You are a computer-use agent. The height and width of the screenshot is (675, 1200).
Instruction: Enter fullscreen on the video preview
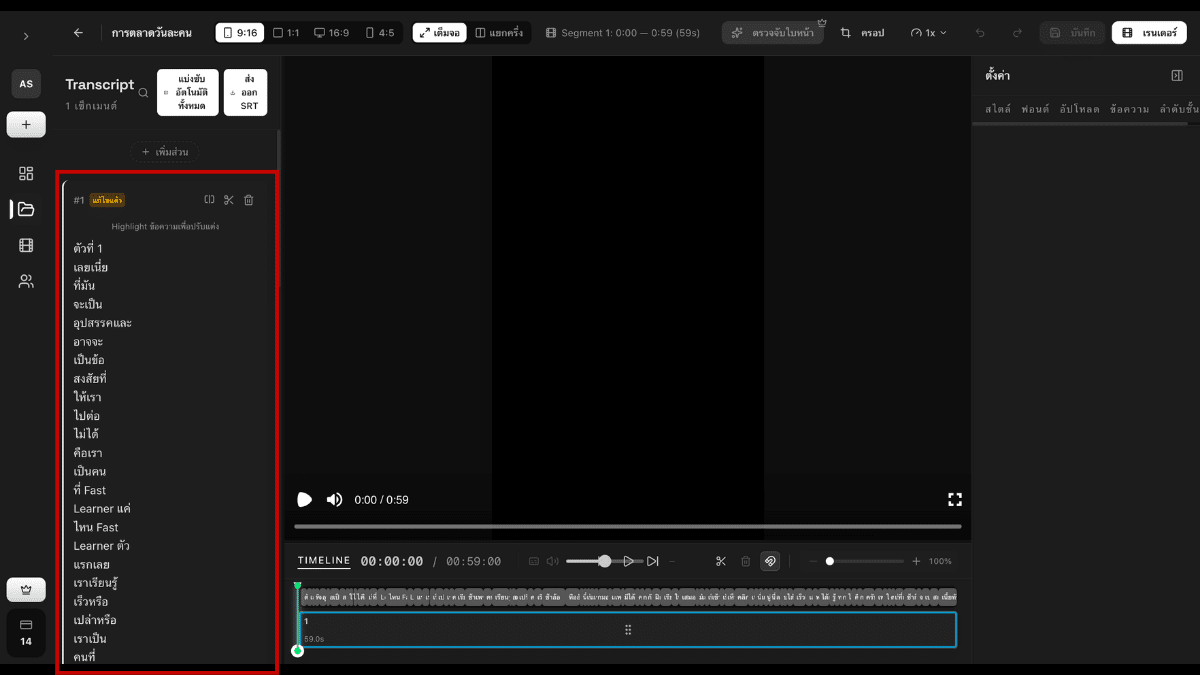[x=954, y=499]
